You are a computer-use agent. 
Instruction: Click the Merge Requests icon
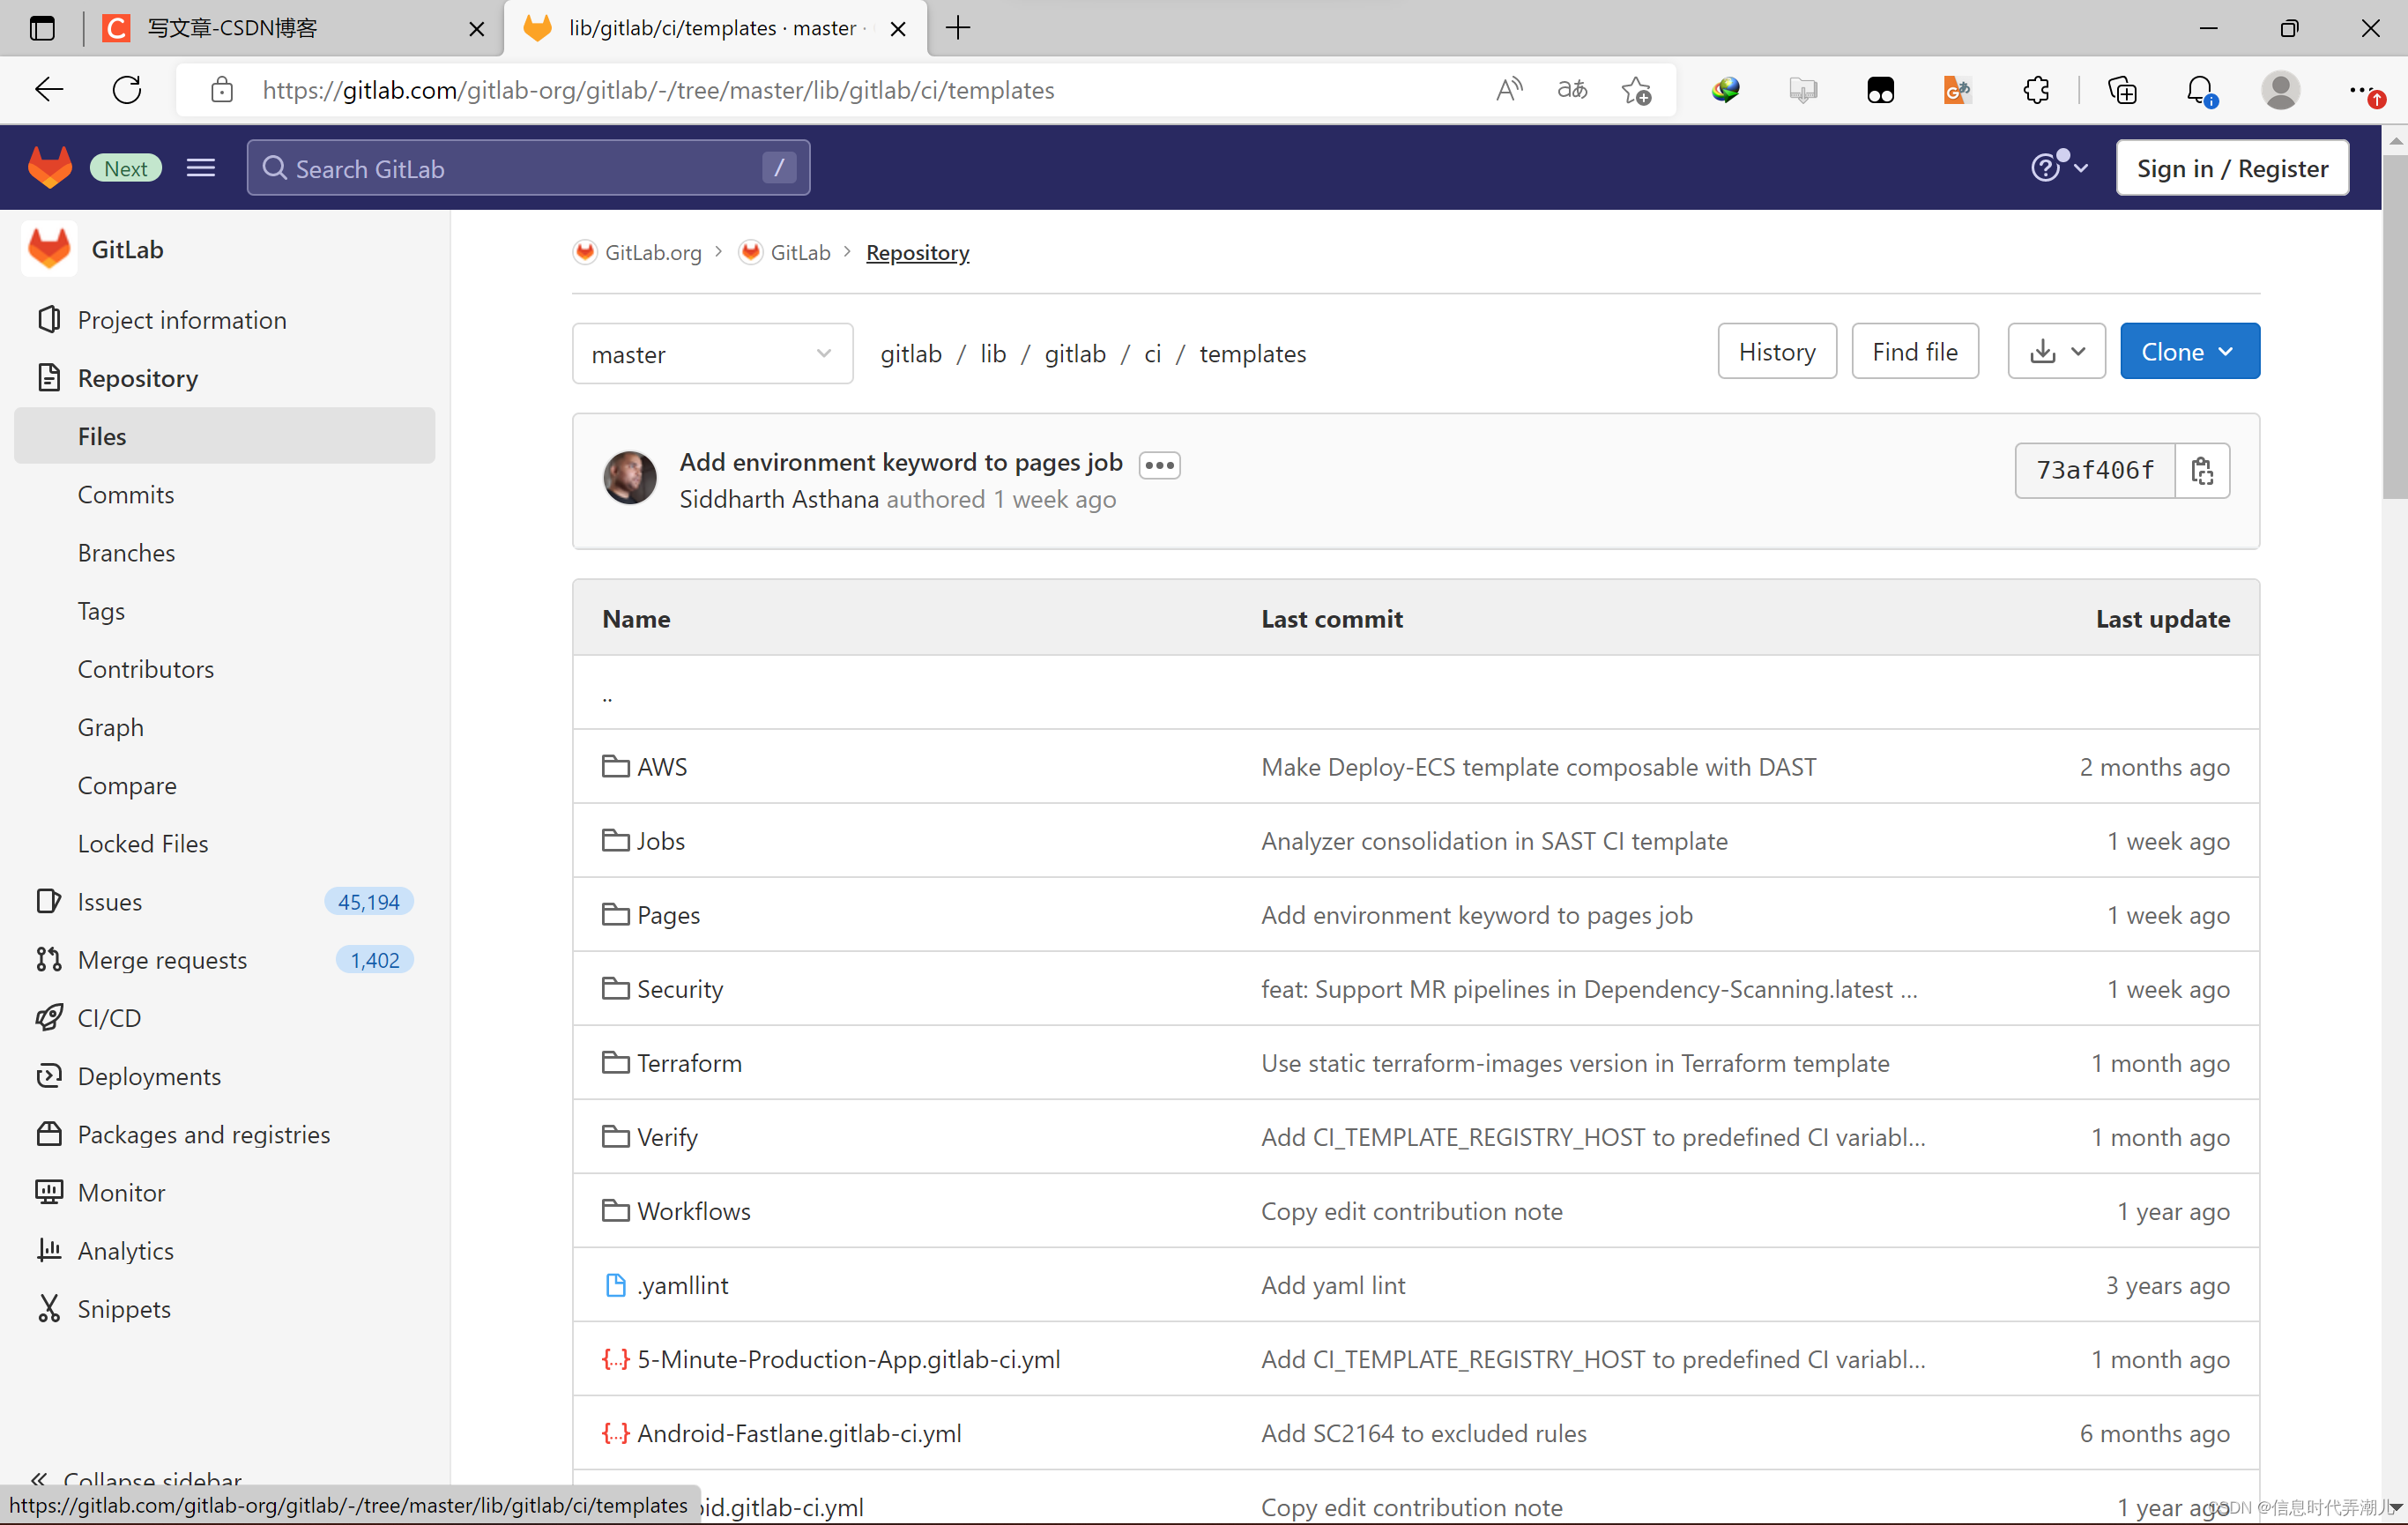48,960
